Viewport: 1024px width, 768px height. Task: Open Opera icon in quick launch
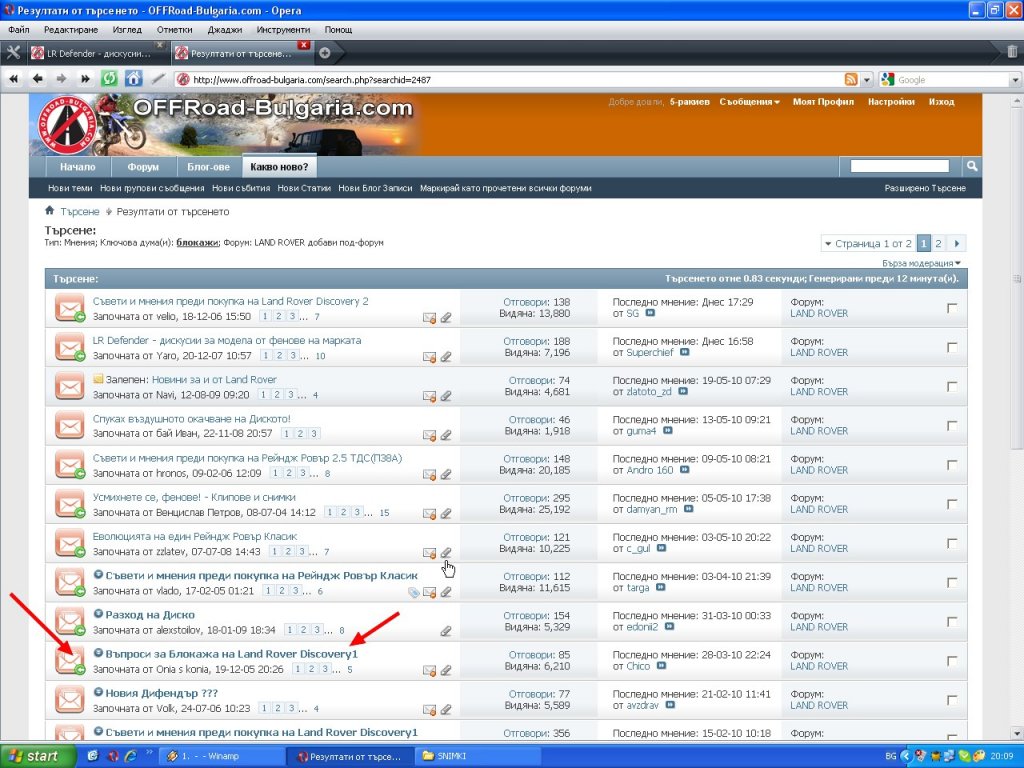tap(112, 756)
